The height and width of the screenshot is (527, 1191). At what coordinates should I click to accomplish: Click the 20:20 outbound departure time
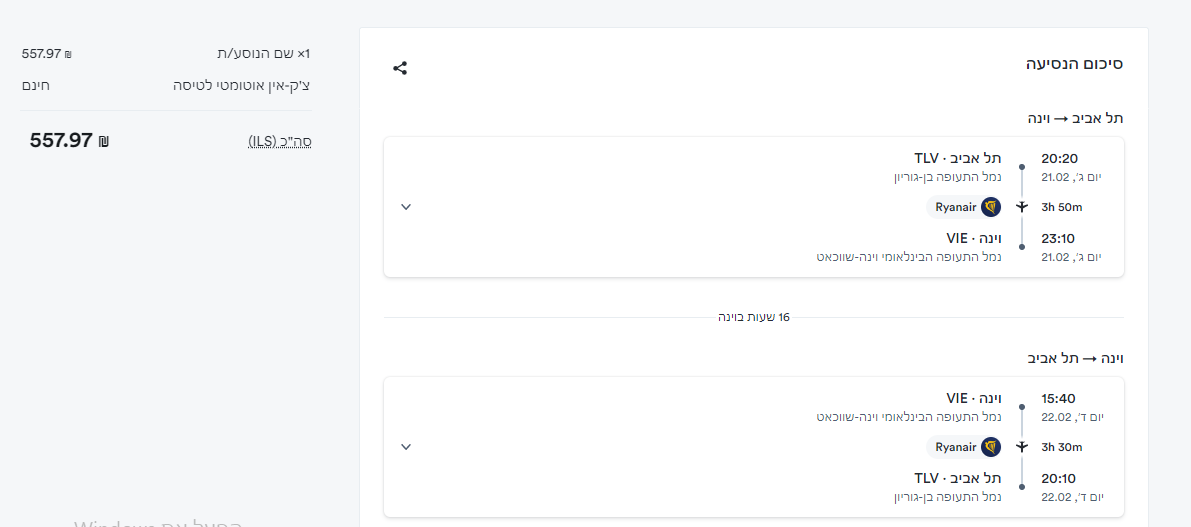[1059, 158]
